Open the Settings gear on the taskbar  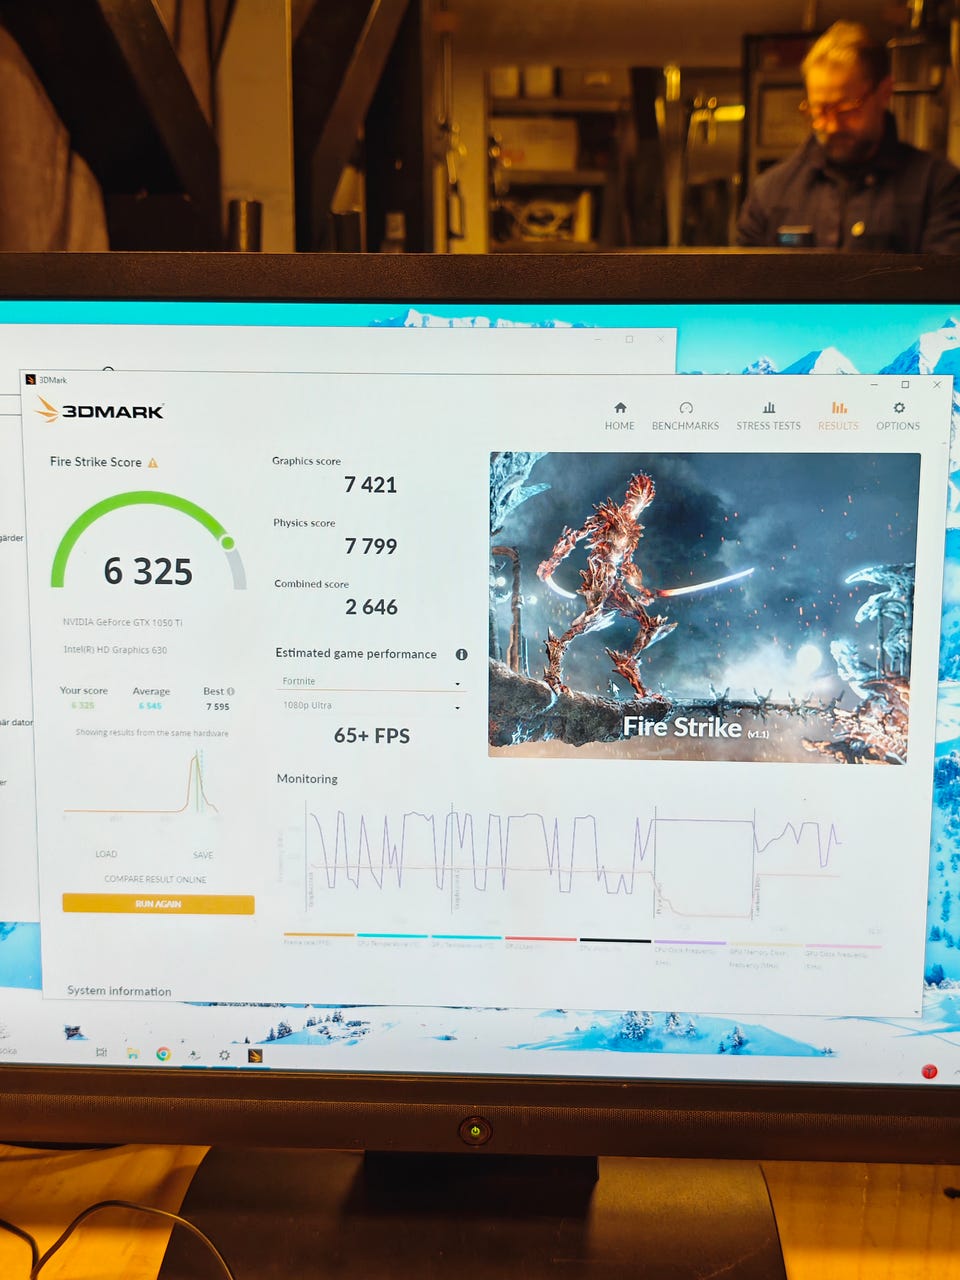[x=224, y=1055]
